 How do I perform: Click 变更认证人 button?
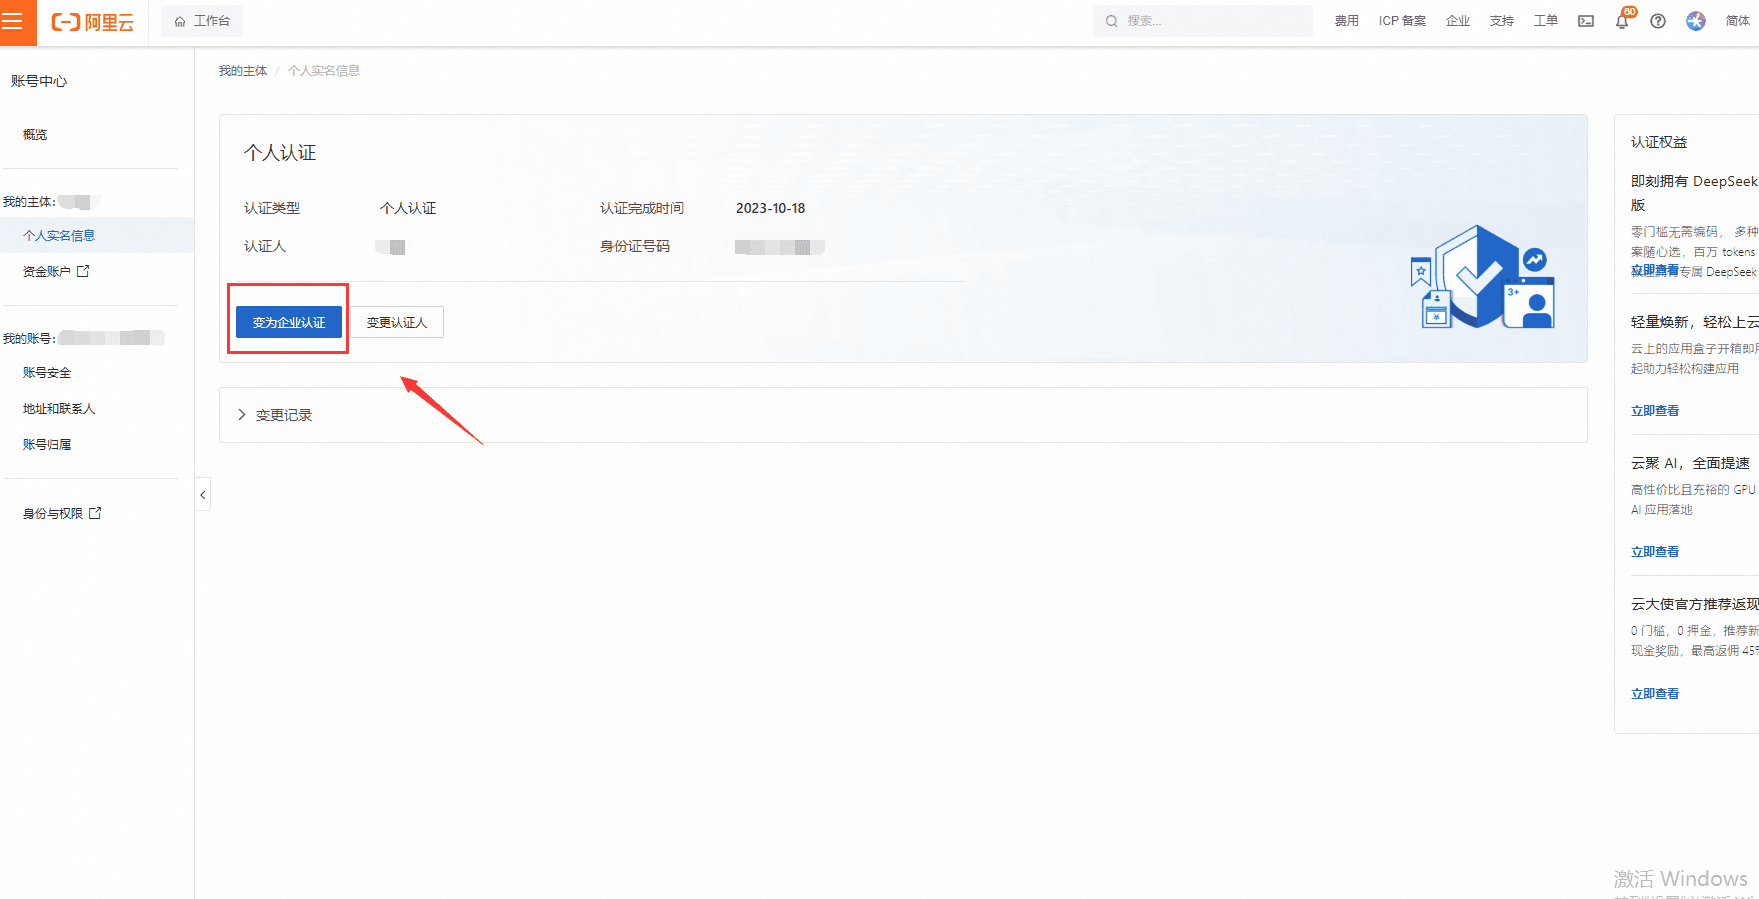[397, 322]
